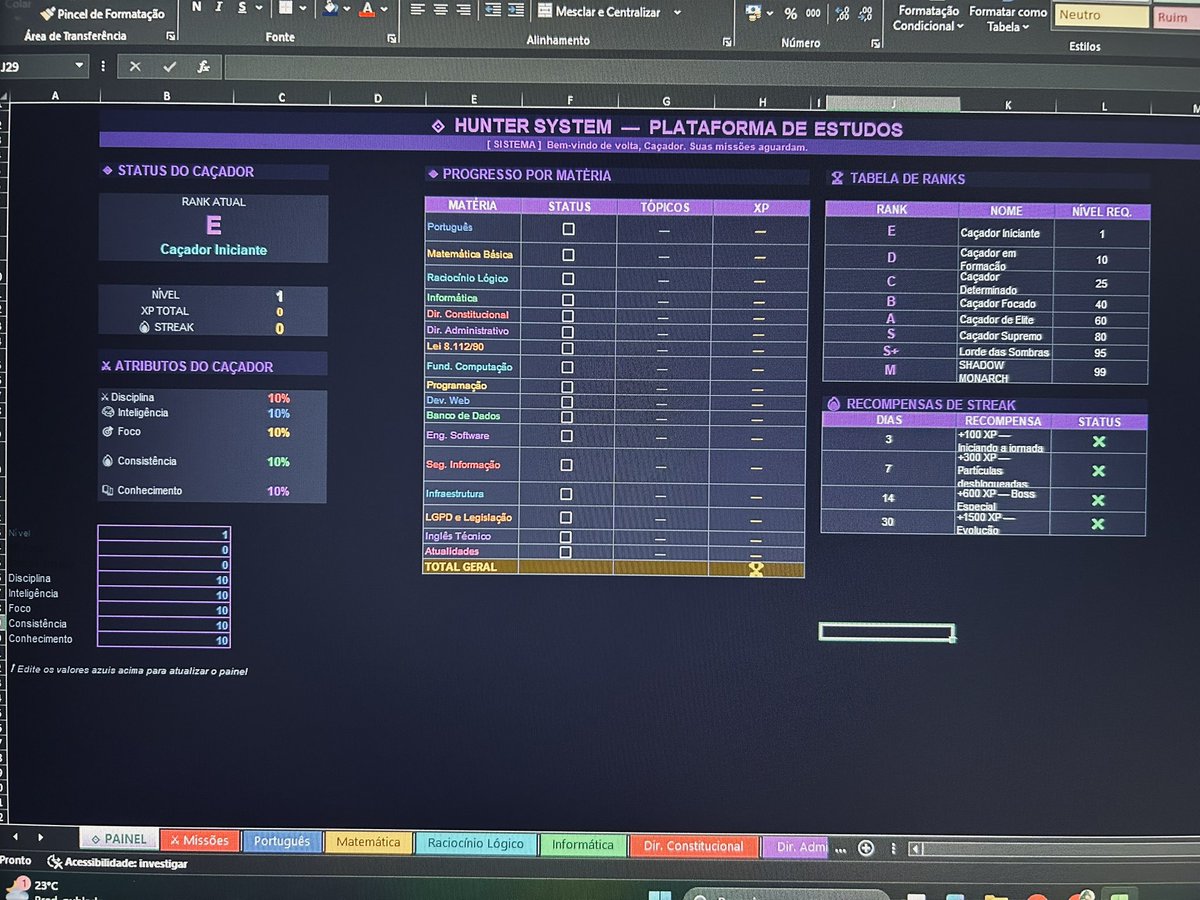
Task: Apply thousands separator (000) style
Action: click(x=813, y=13)
